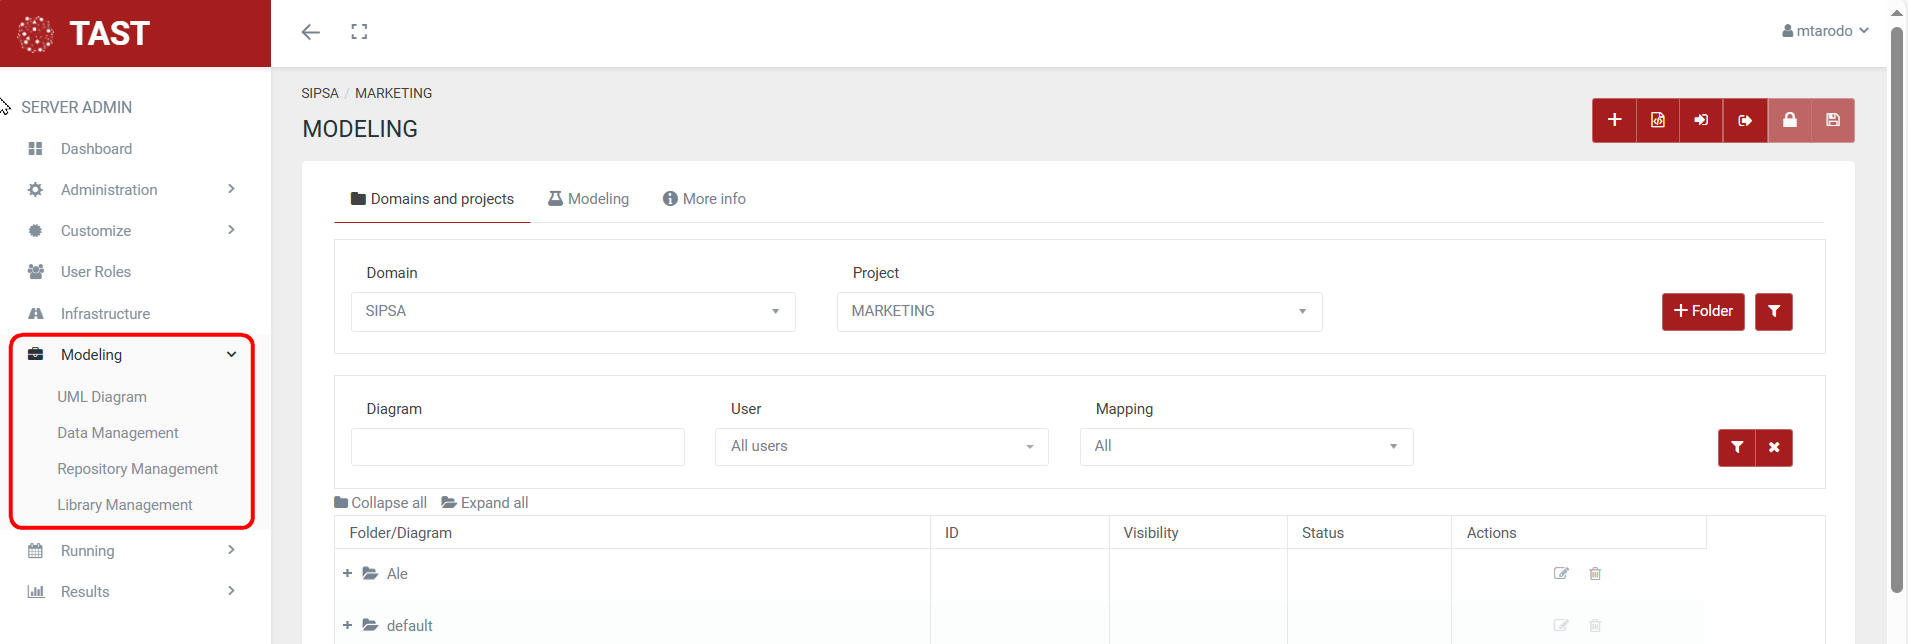Viewport: 1908px width, 644px height.
Task: Click the plus icon in top toolbar
Action: (x=1614, y=120)
